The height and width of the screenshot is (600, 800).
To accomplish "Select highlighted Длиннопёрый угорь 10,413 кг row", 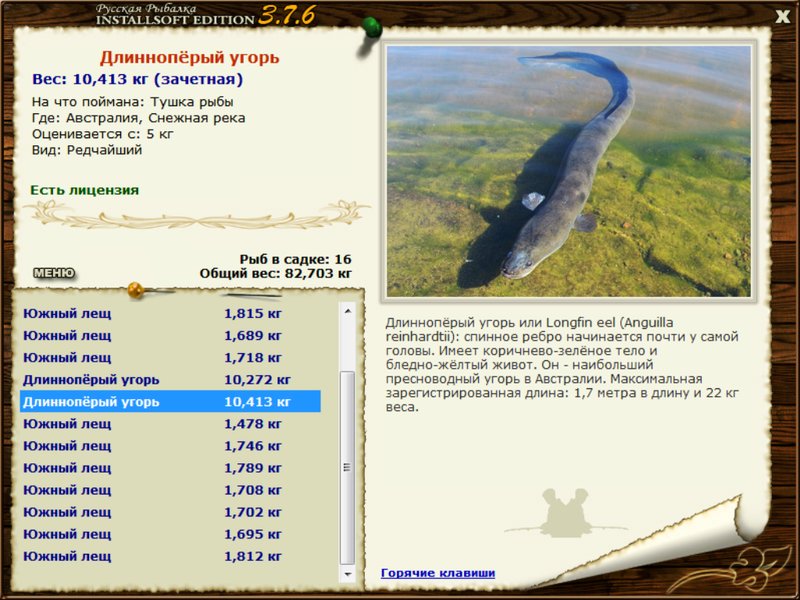I will pos(170,402).
